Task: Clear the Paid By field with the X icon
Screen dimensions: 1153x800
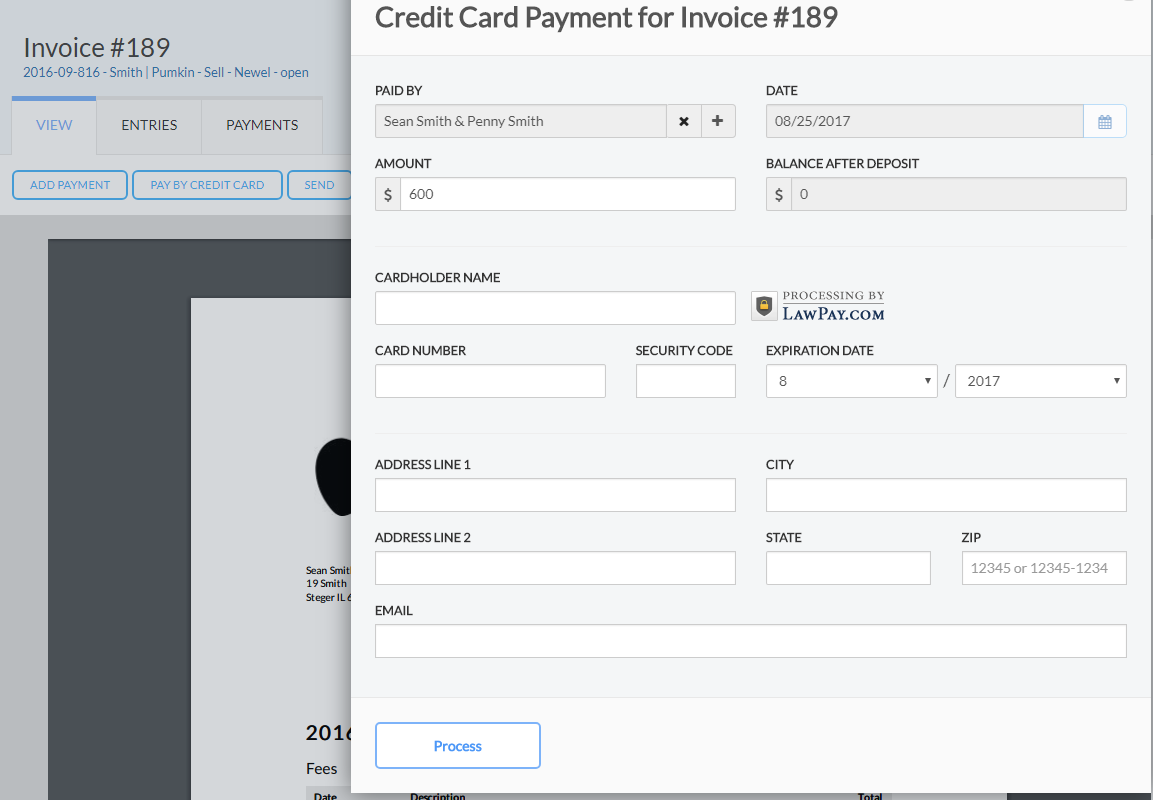Action: pyautogui.click(x=684, y=121)
